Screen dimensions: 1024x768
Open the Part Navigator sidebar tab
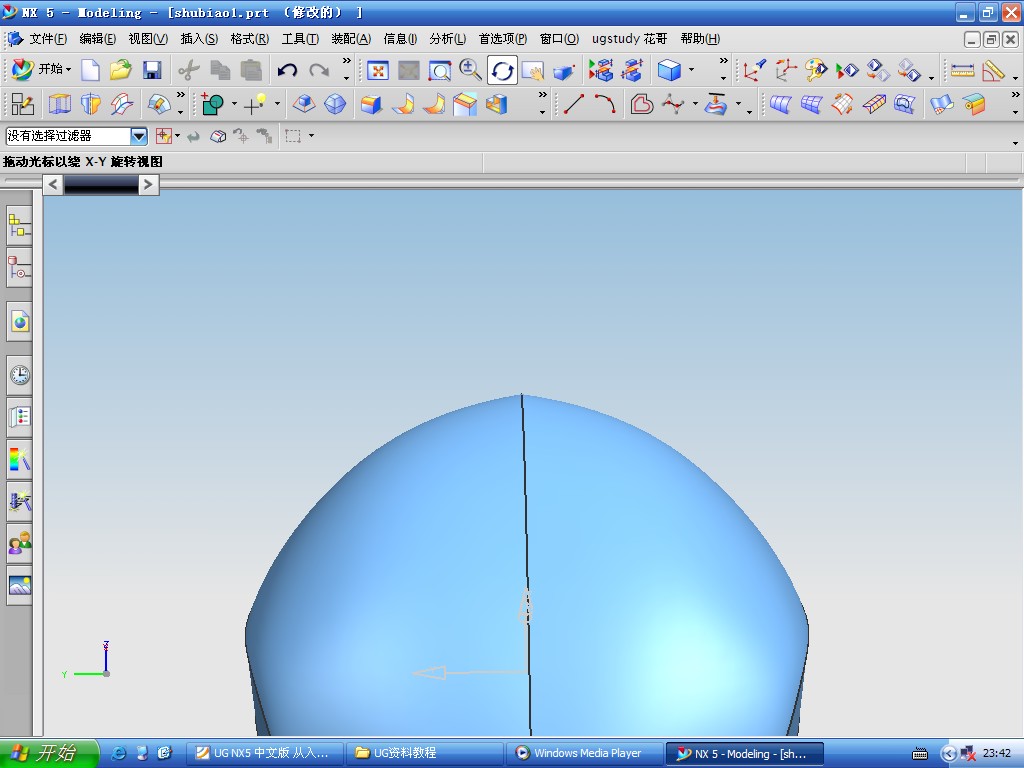point(20,267)
